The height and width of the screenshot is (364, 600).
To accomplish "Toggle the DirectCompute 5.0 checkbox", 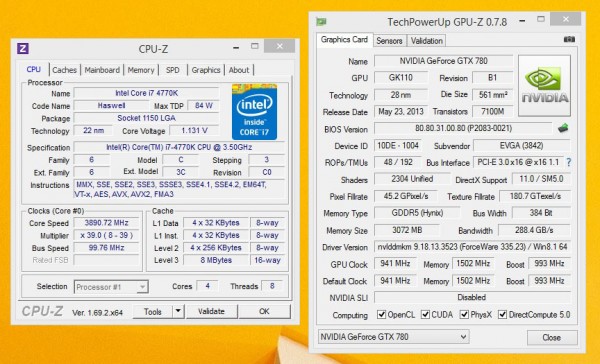I will (502, 315).
